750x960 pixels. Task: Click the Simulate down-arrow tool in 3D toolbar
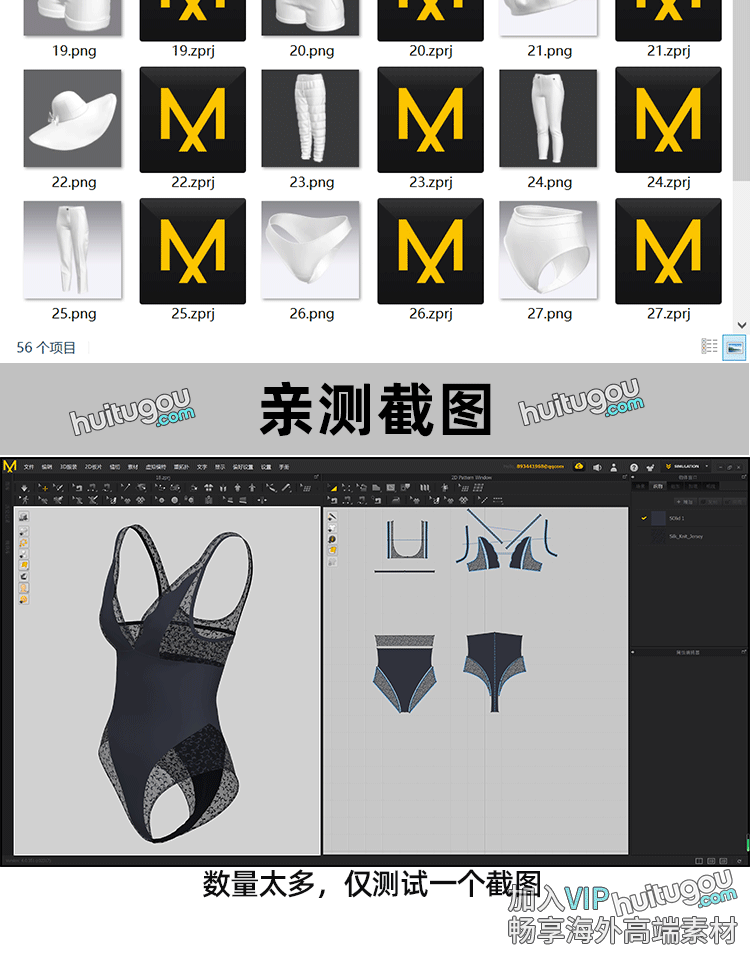(x=25, y=488)
